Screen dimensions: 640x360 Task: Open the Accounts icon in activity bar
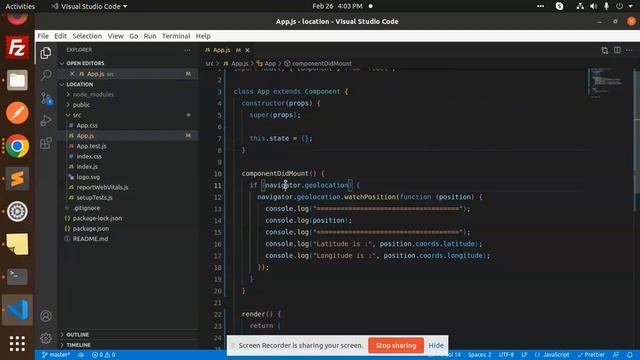[46, 316]
